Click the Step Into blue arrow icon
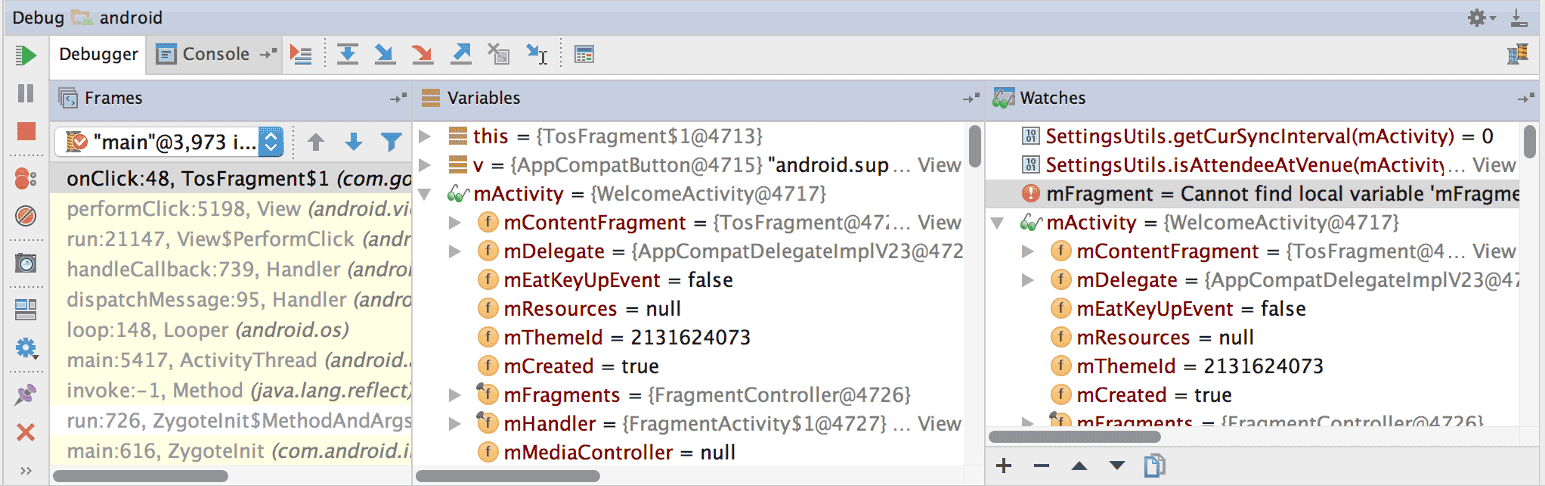This screenshot has height=486, width=1545. [384, 54]
